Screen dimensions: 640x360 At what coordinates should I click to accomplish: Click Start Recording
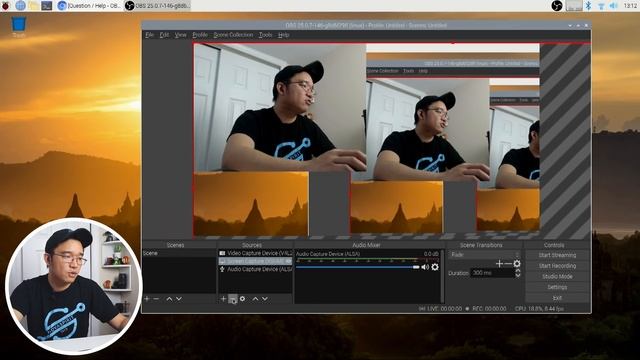tap(557, 266)
